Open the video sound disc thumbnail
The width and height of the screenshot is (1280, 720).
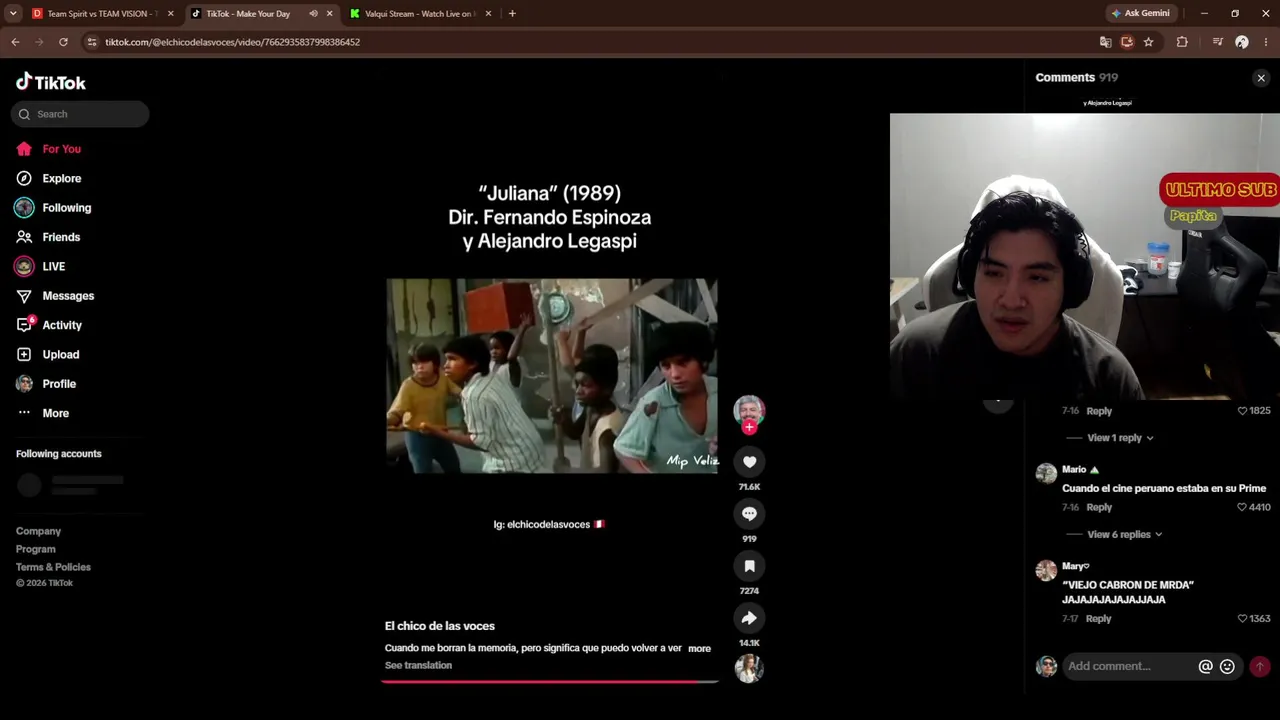point(749,667)
